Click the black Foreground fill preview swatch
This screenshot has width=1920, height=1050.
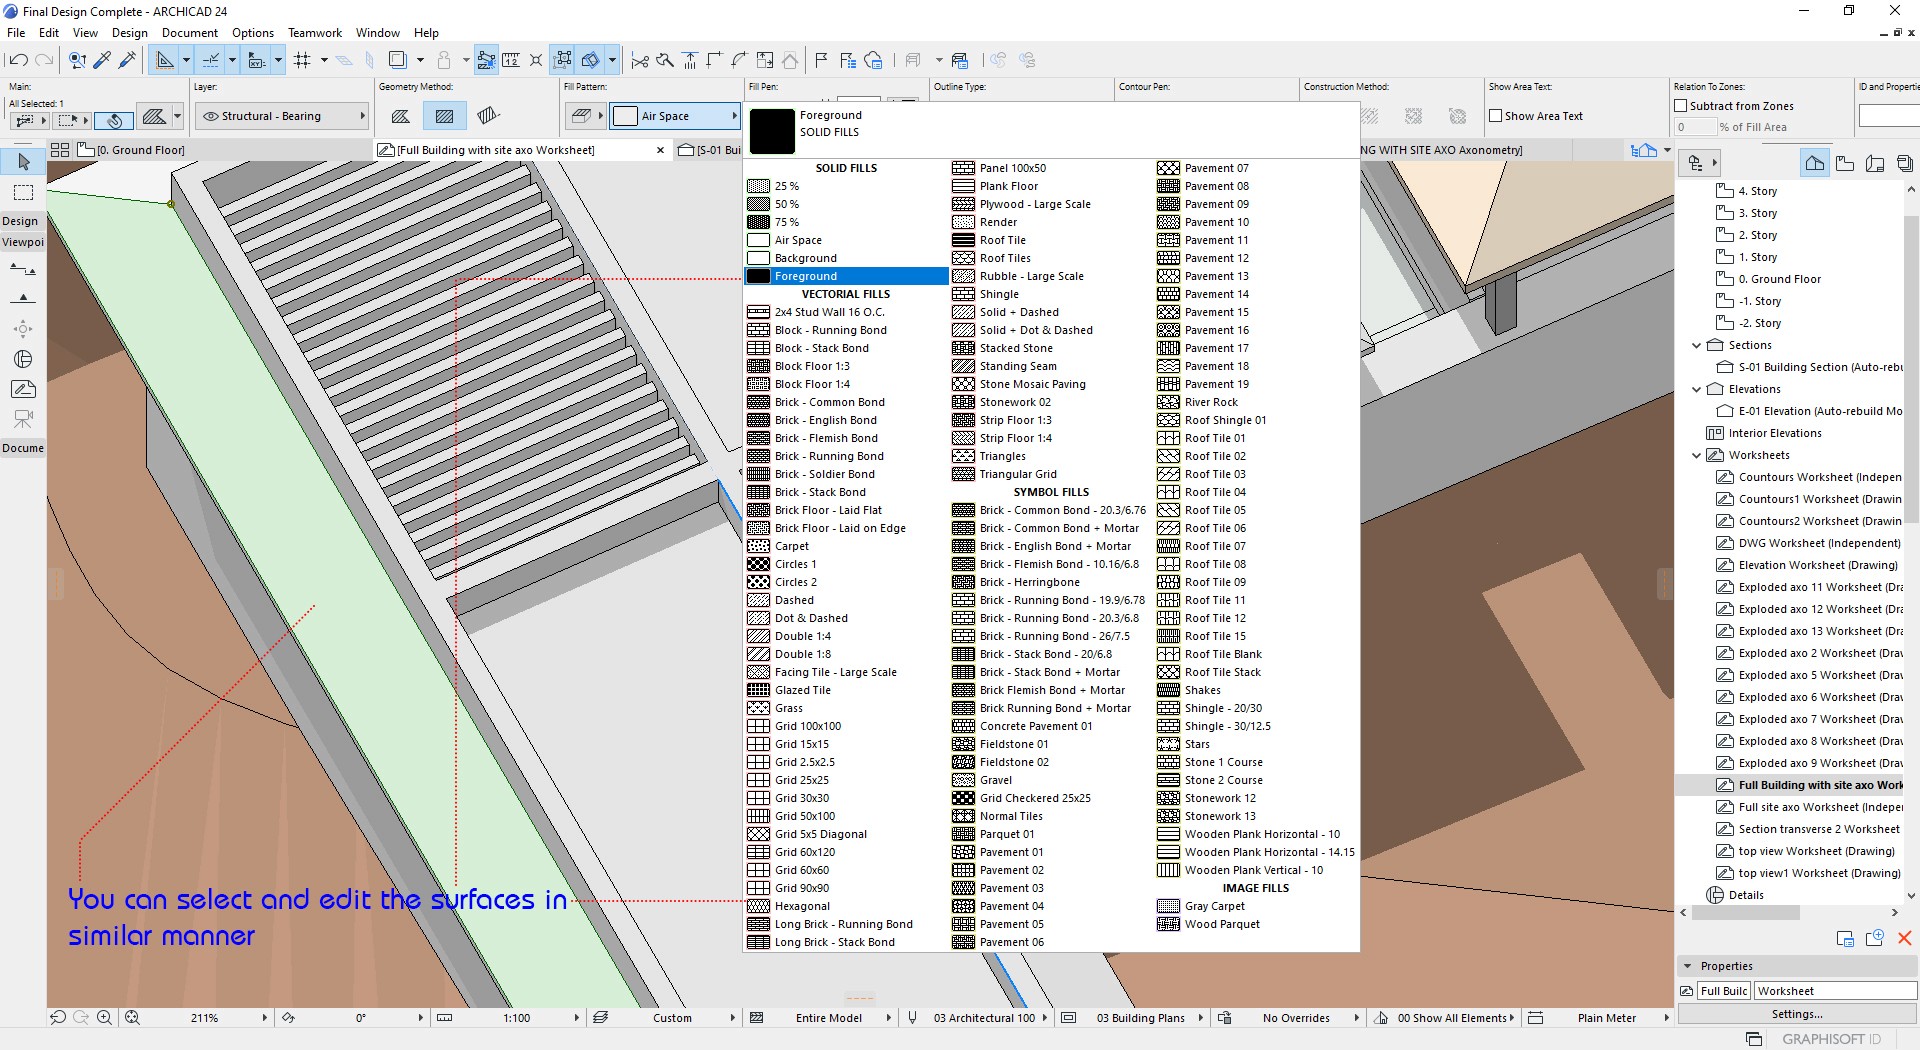coord(772,131)
